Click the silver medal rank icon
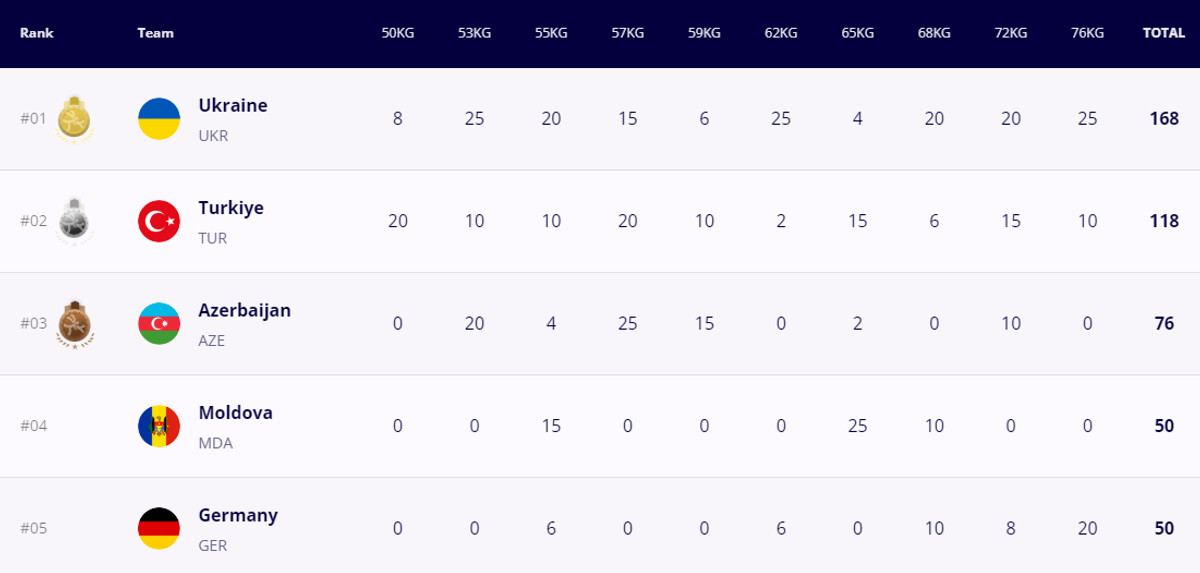The image size is (1200, 573). pyautogui.click(x=74, y=221)
